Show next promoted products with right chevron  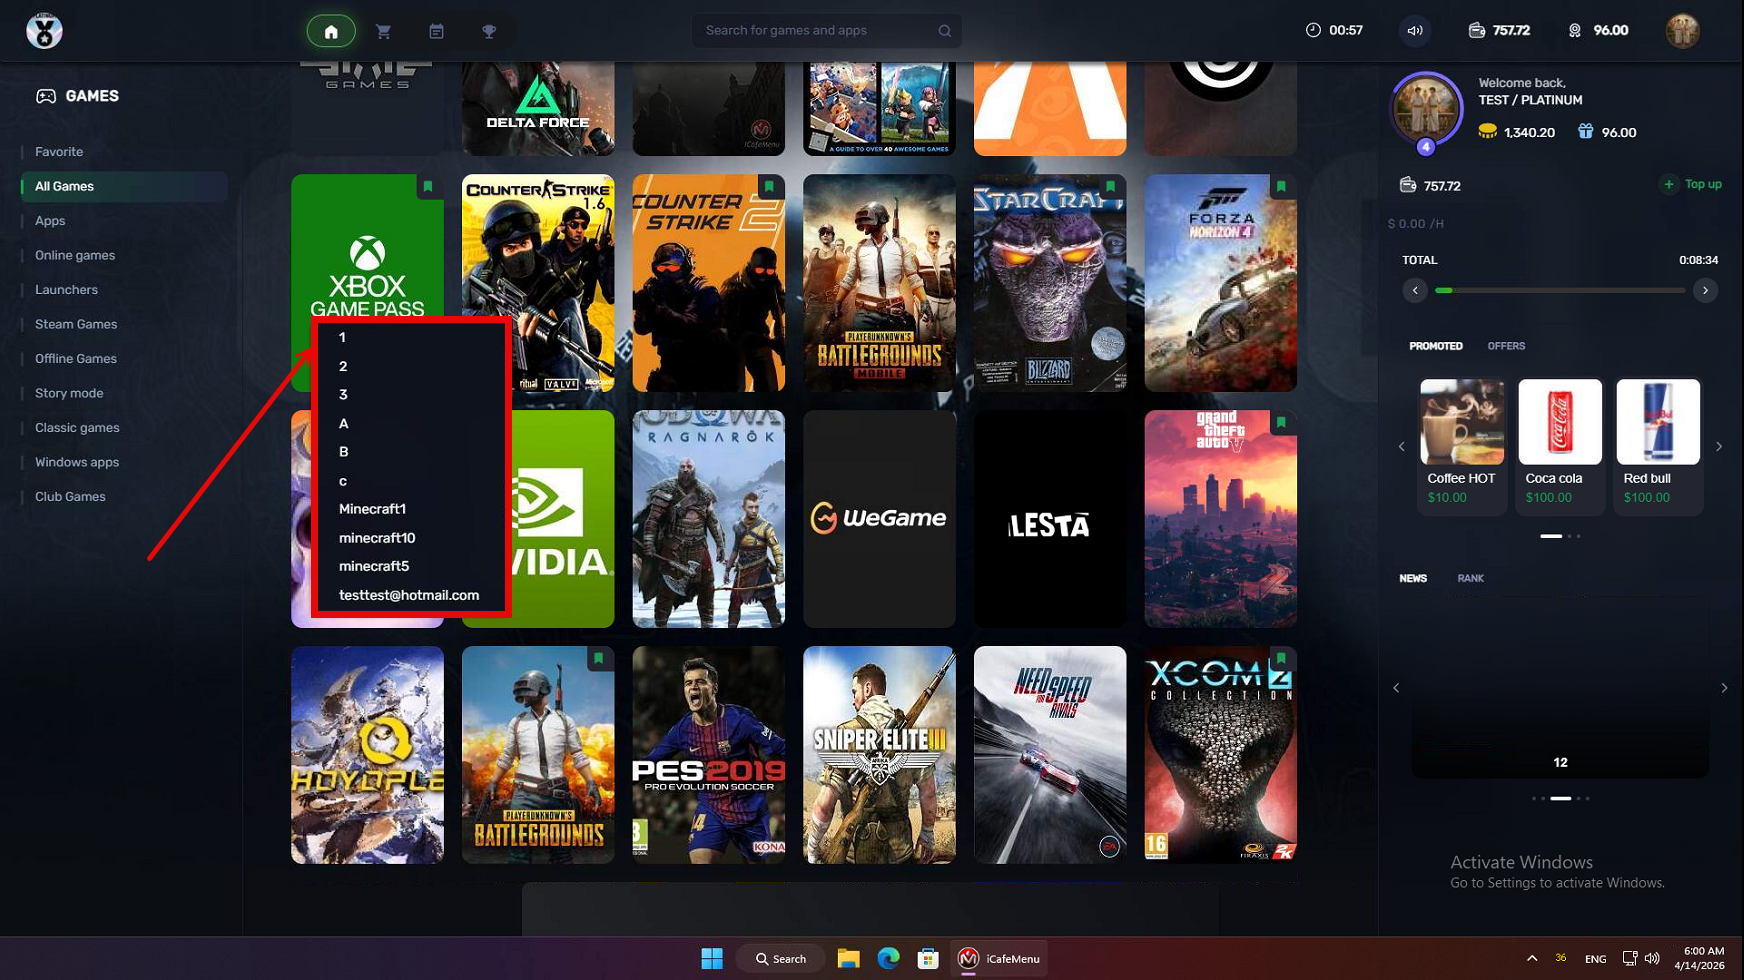1719,447
